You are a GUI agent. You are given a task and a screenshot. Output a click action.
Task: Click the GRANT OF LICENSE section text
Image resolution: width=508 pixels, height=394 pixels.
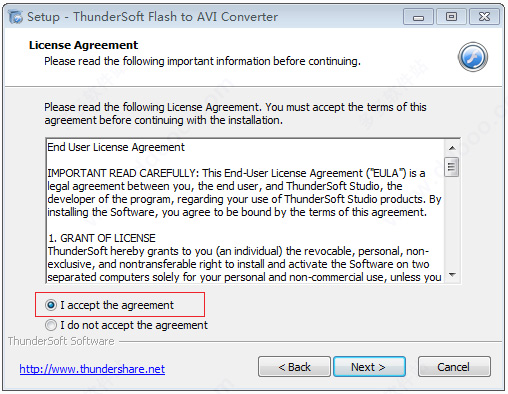102,238
